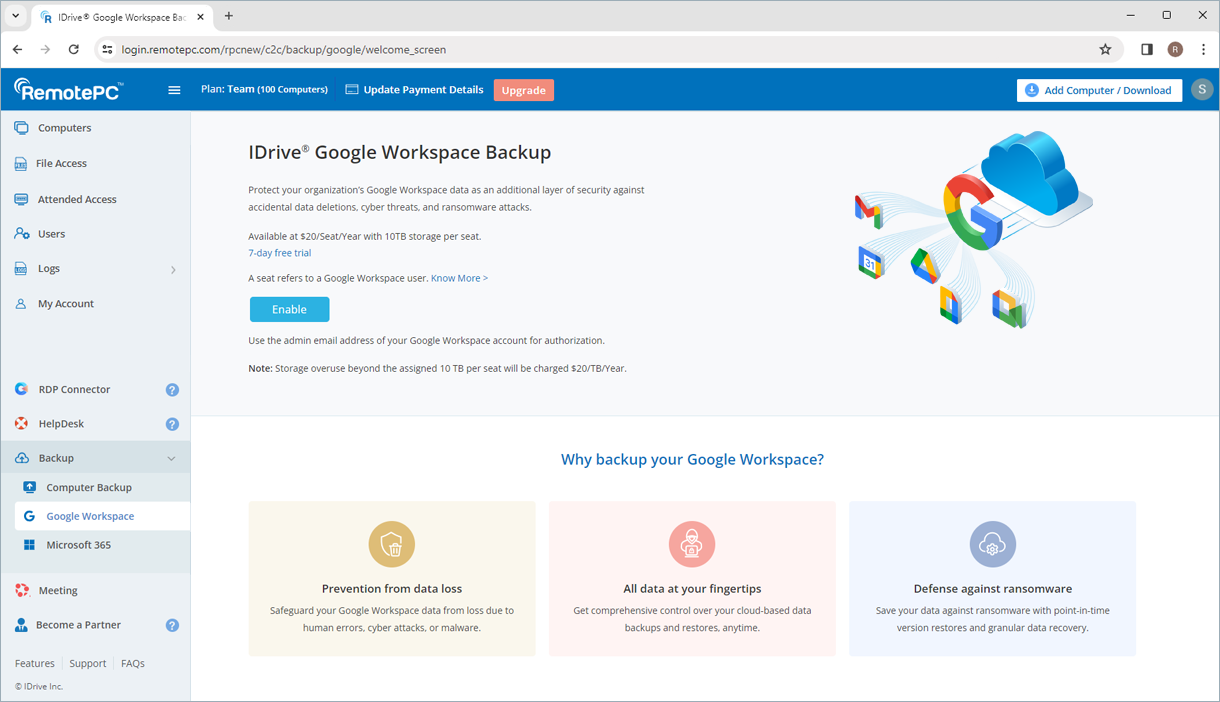Click the Become a Partner icon
The width and height of the screenshot is (1220, 702).
[21, 625]
